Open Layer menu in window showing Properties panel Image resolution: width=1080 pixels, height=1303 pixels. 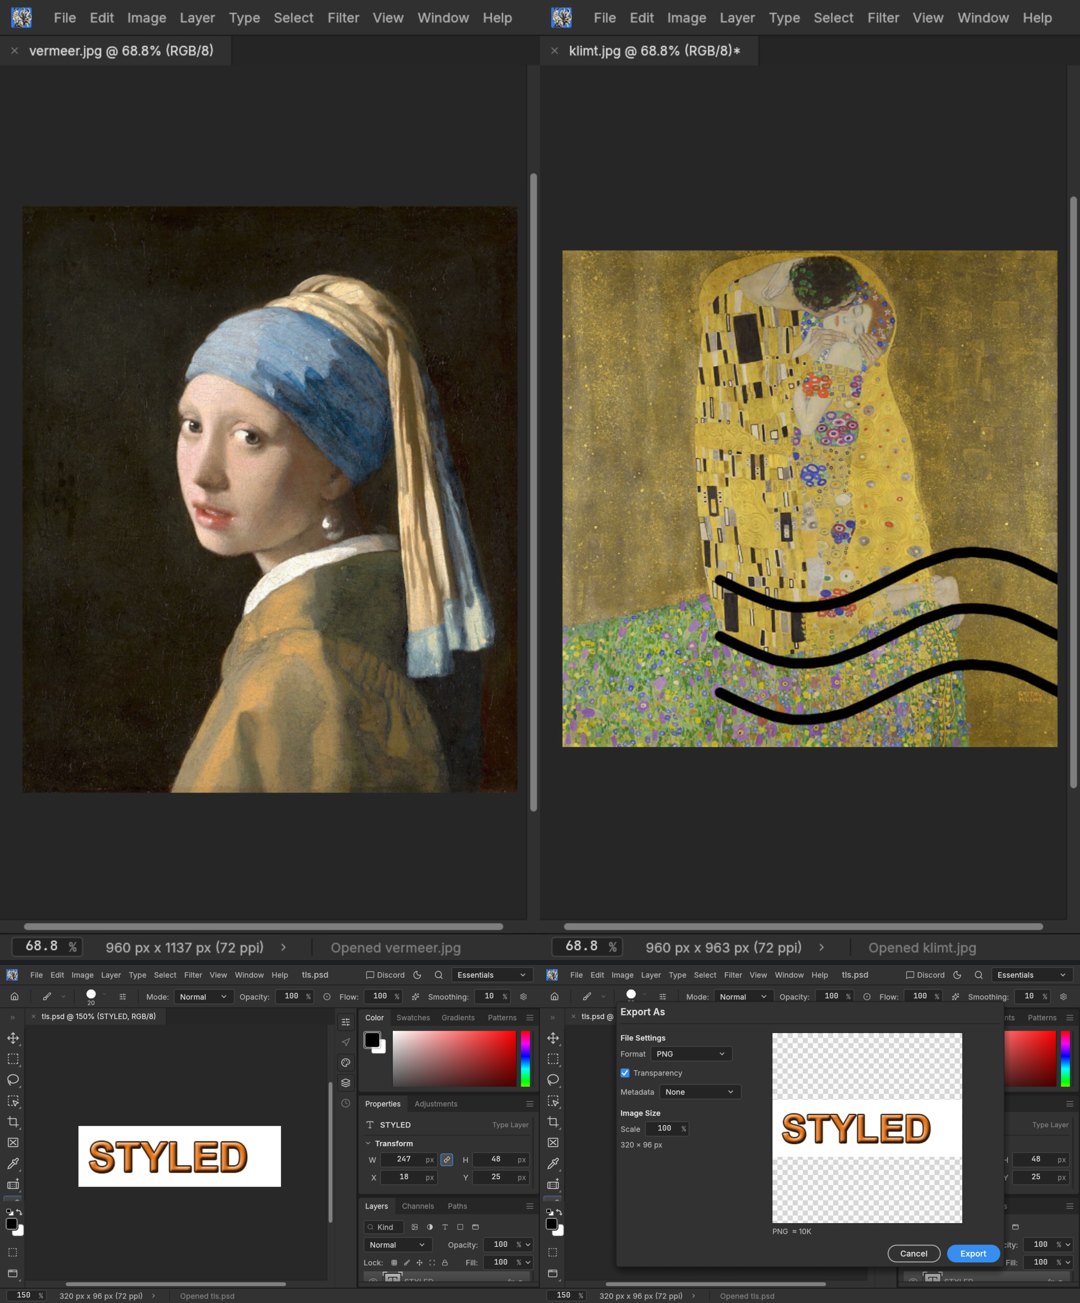[x=111, y=975]
